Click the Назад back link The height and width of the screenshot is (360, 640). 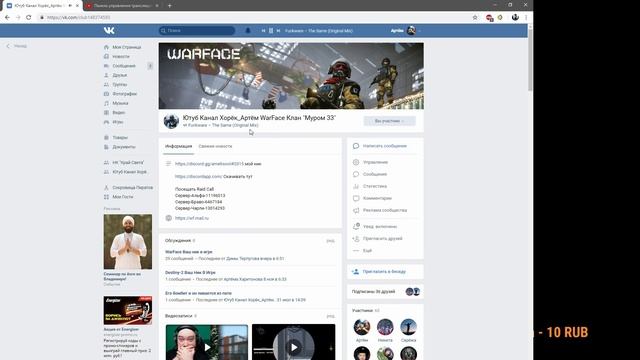(17, 46)
